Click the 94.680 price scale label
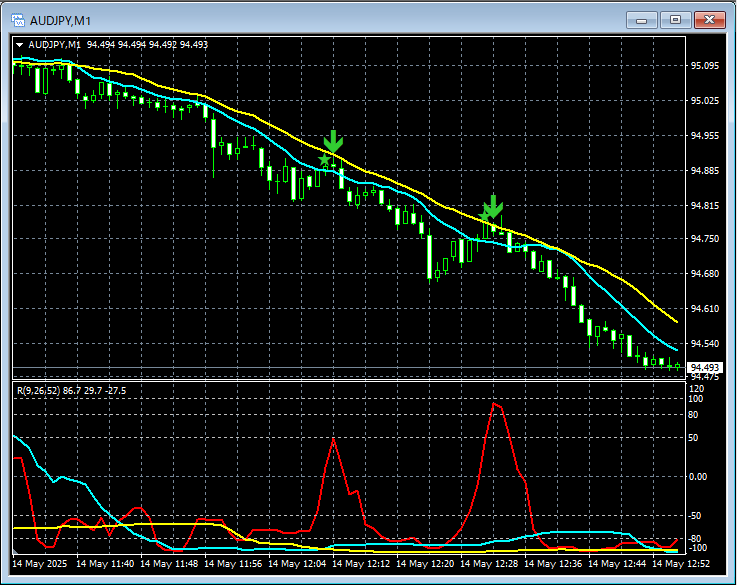The image size is (738, 585). [705, 273]
